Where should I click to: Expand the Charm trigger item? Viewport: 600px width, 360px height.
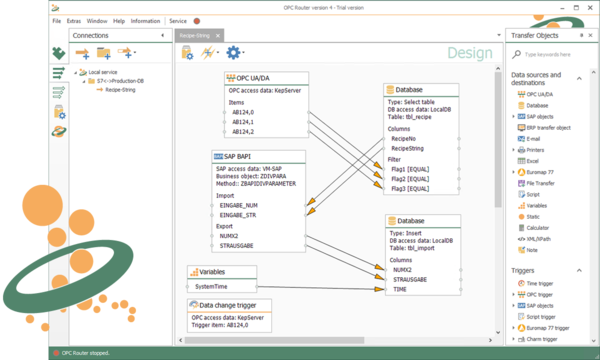(514, 339)
